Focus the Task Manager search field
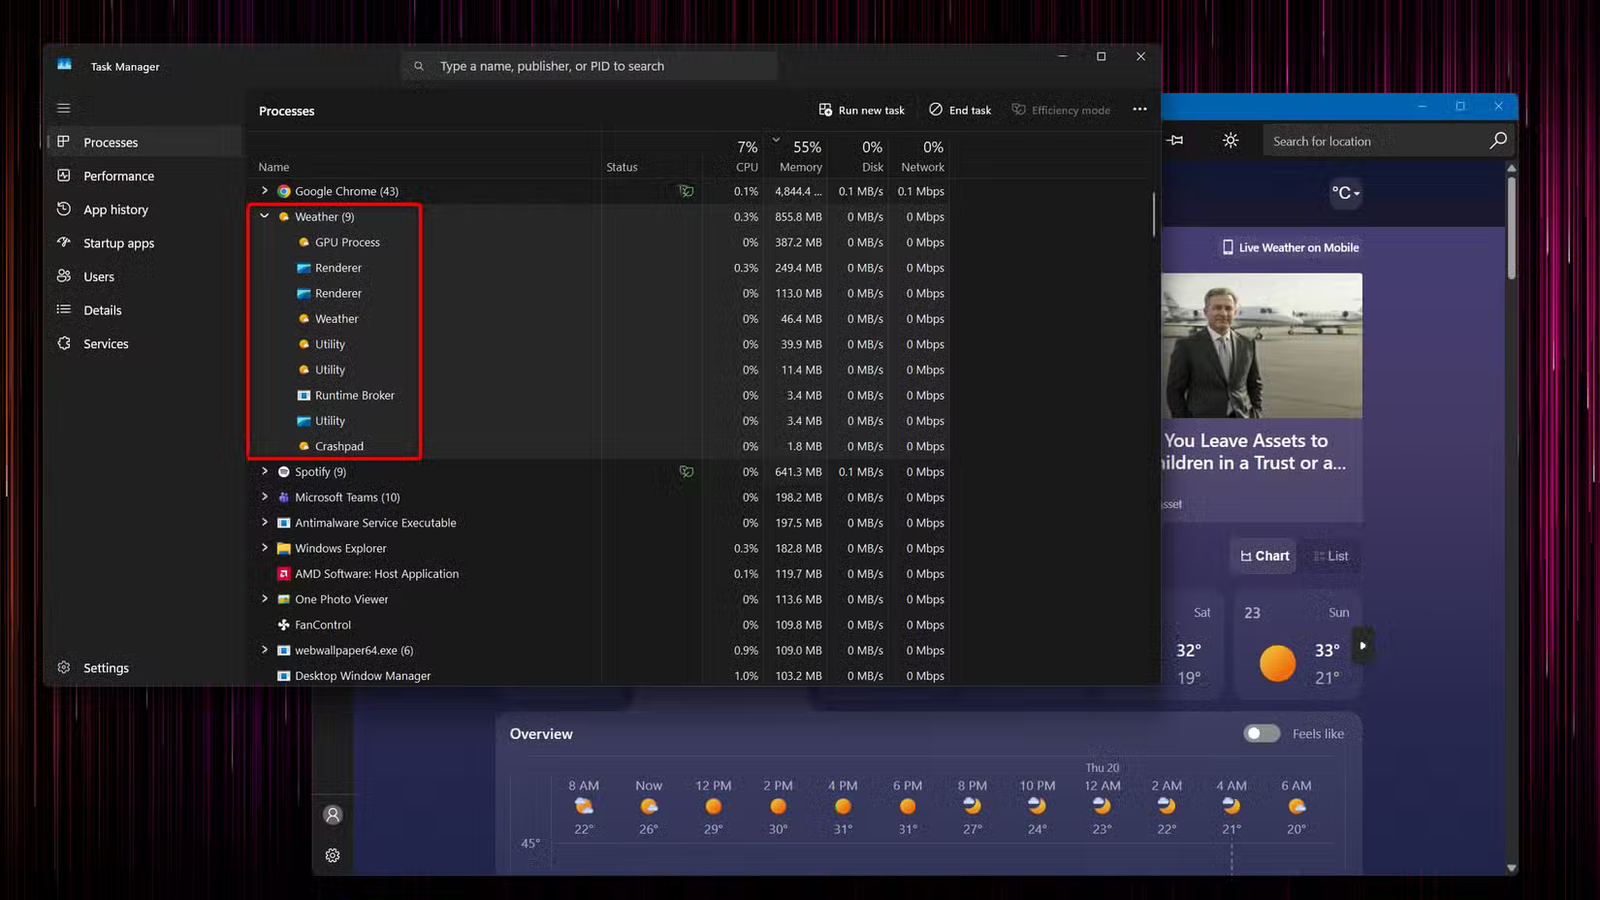This screenshot has height=900, width=1600. pos(590,66)
